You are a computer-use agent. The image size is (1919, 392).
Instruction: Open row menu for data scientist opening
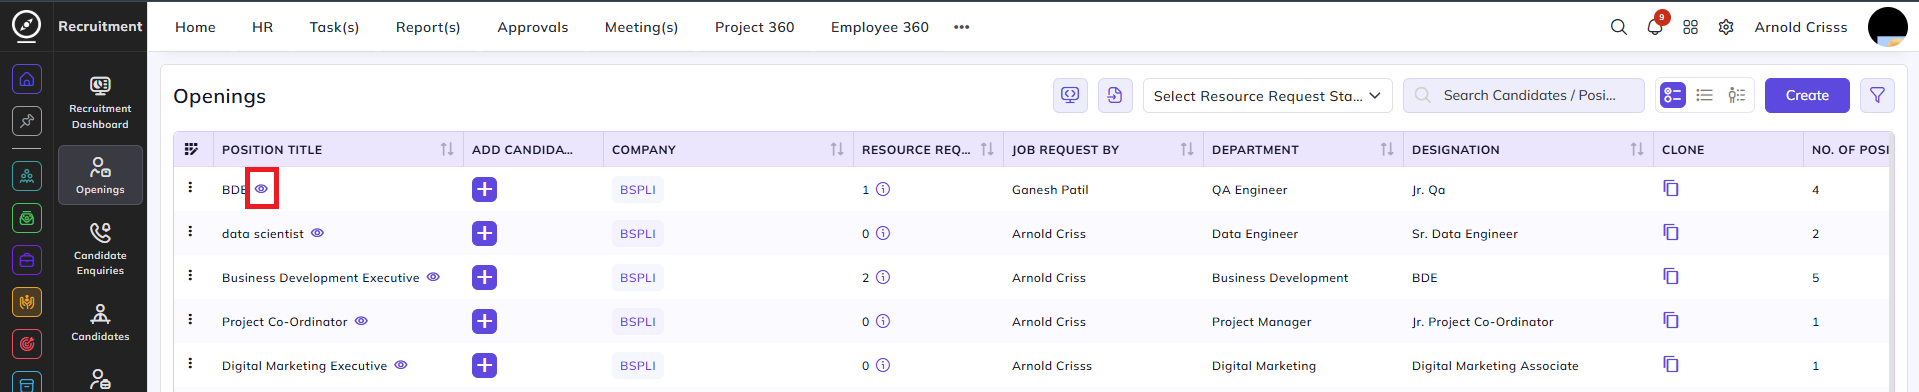coord(190,231)
